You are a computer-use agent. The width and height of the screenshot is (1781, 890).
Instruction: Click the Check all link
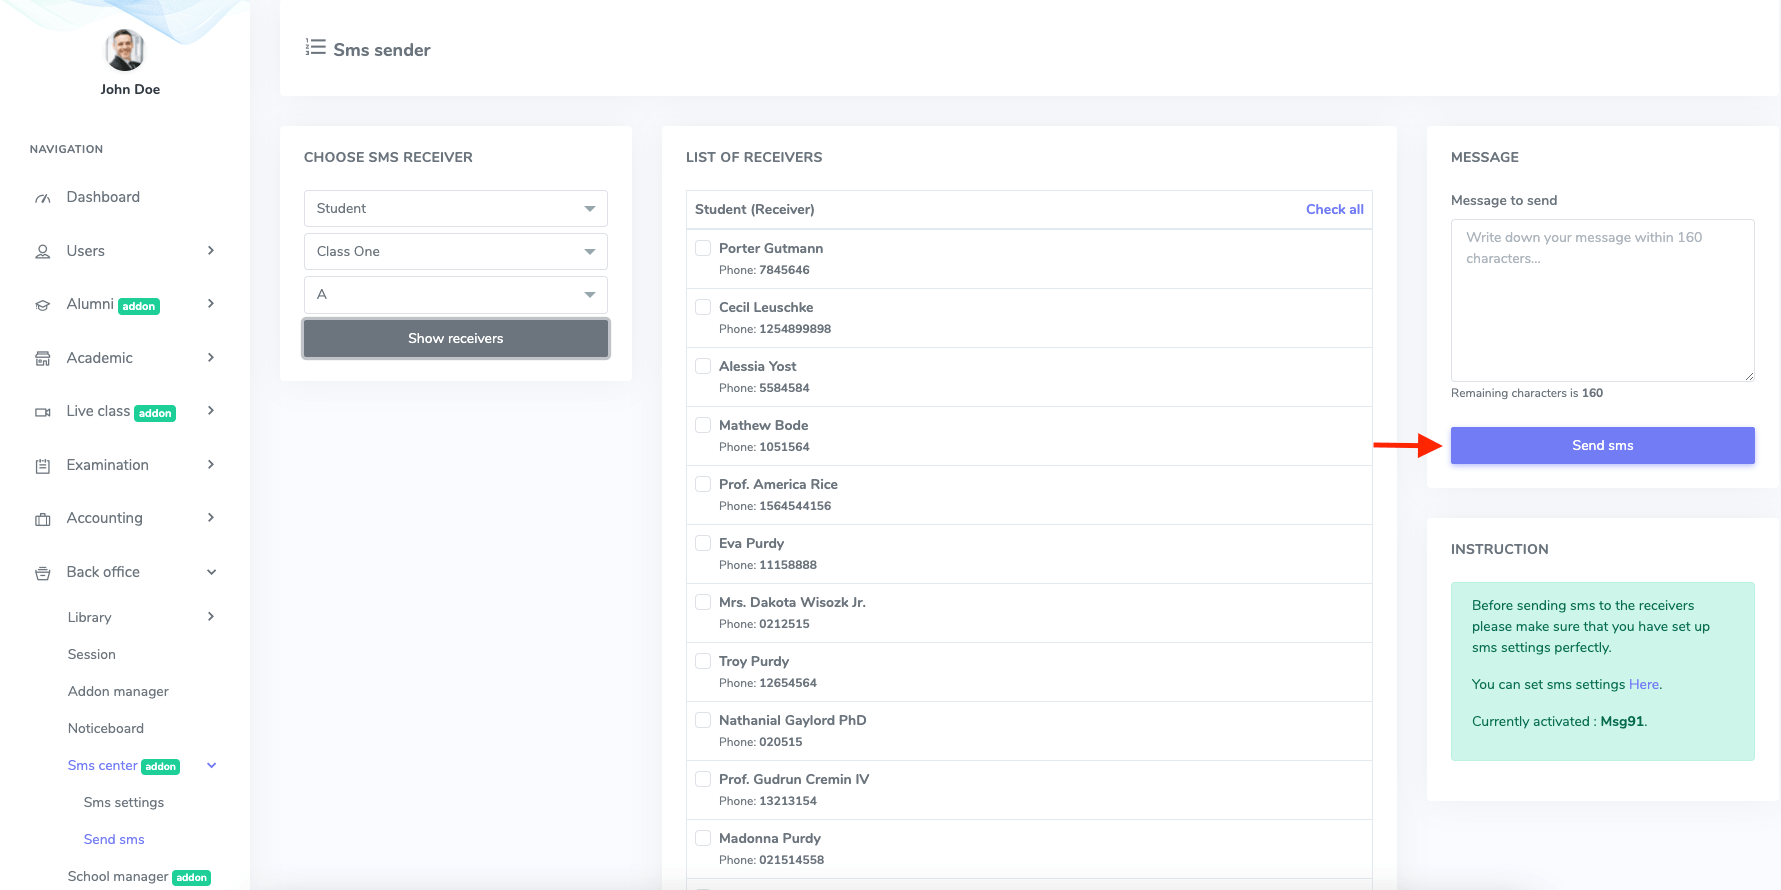tap(1334, 209)
